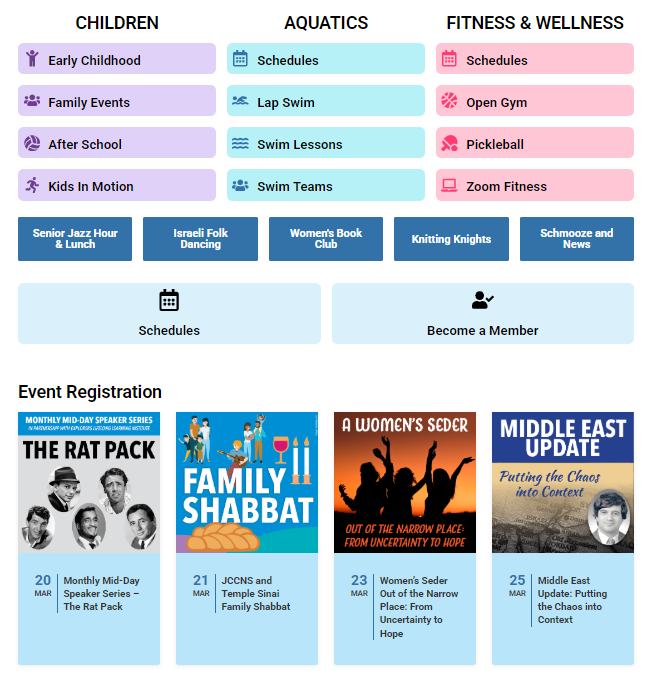
Task: Click the After School volleyball icon
Action: coord(32,143)
